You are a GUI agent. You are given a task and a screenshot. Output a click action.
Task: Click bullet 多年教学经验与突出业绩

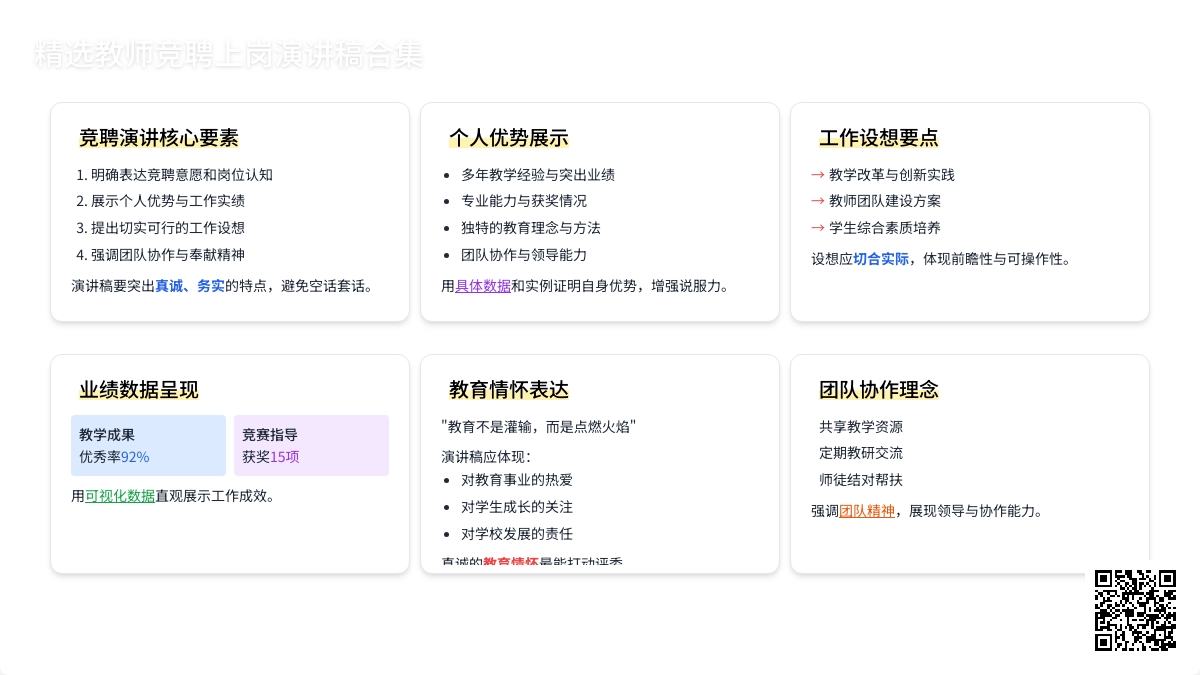click(x=538, y=174)
